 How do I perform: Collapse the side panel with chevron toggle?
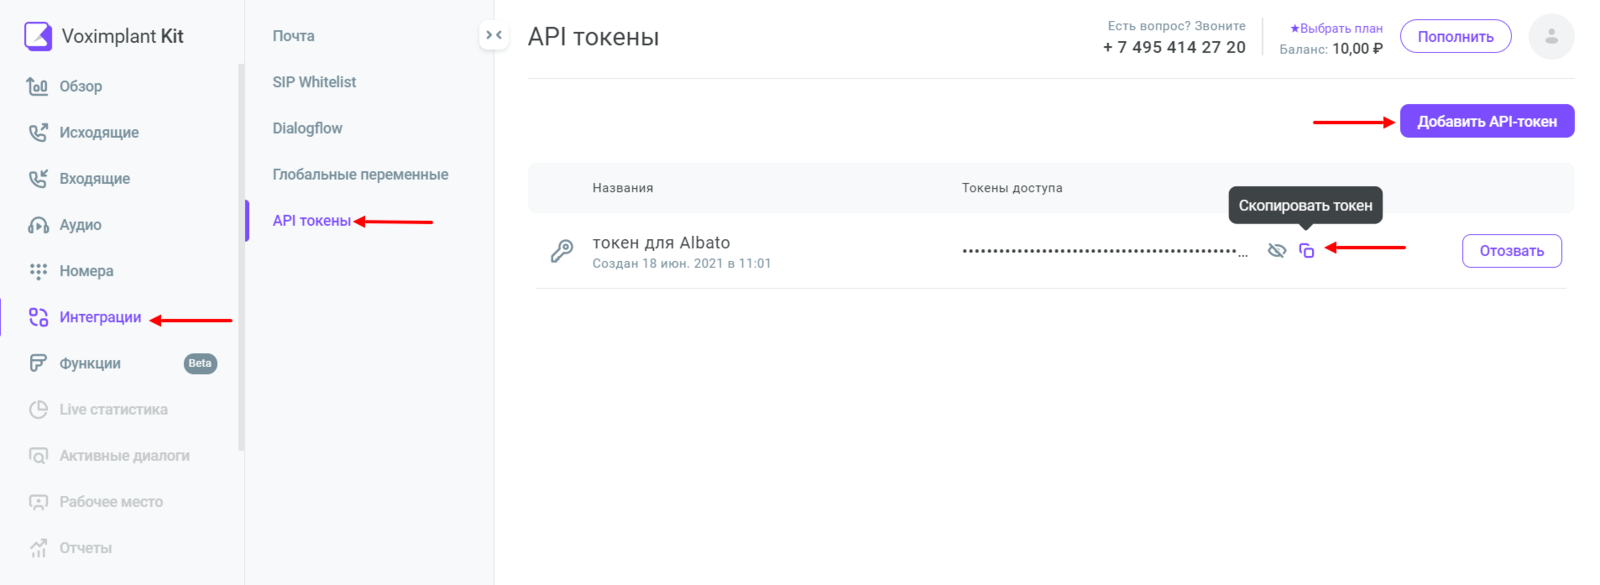point(494,35)
